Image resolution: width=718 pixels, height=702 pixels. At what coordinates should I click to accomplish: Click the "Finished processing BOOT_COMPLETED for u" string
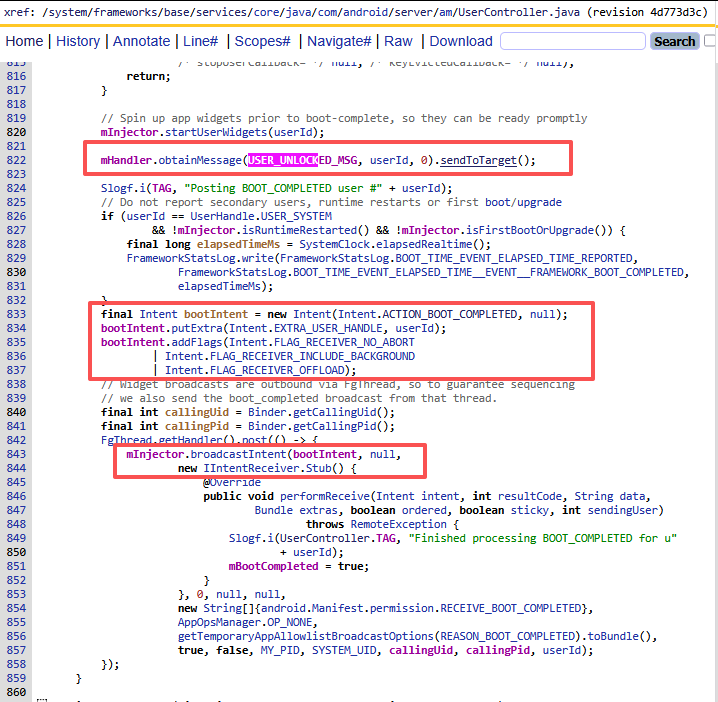pos(543,538)
